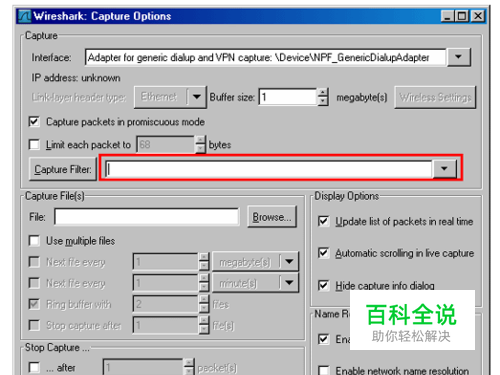This screenshot has height=375, width=500.
Task: Toggle Automatic scrolling in live capture
Action: pos(323,253)
